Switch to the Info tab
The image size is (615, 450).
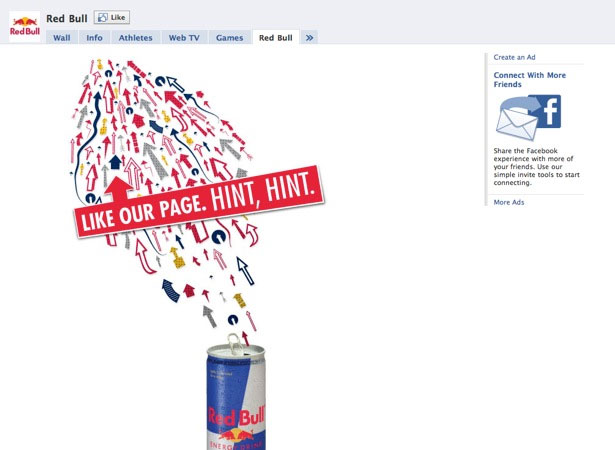(94, 38)
